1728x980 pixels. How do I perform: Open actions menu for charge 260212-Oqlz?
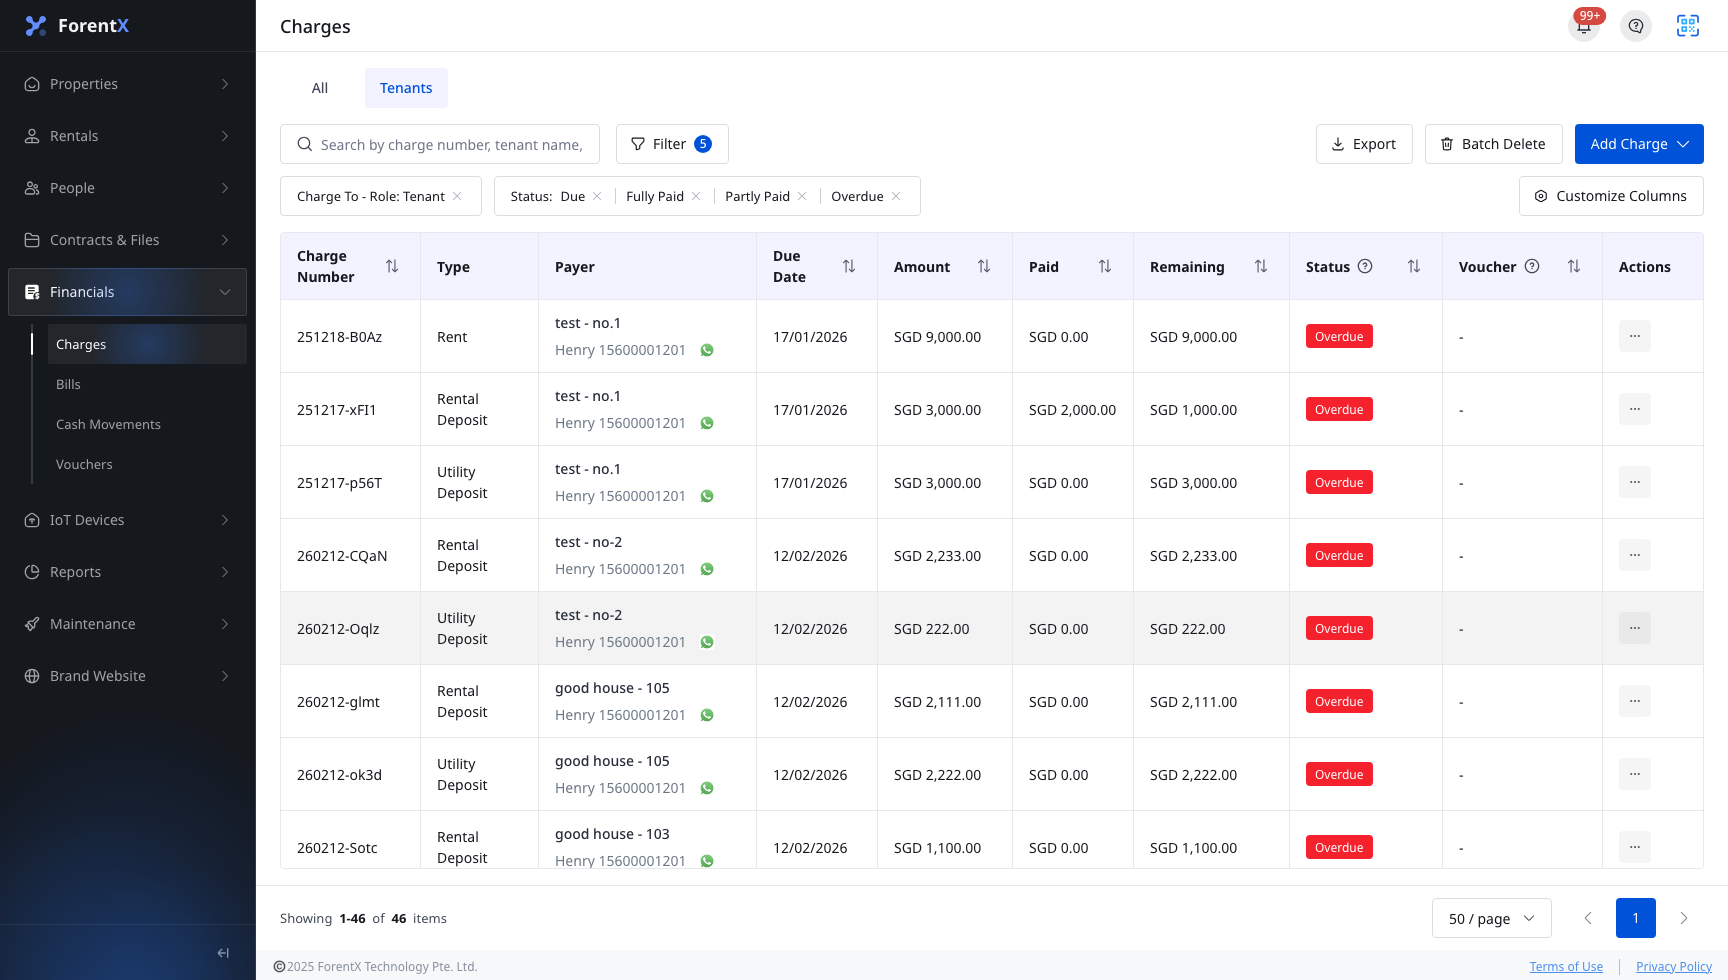1635,628
